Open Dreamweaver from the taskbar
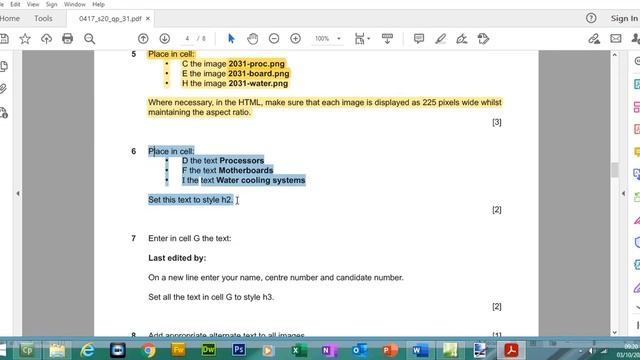Screen dimensions: 640x360 point(209,350)
